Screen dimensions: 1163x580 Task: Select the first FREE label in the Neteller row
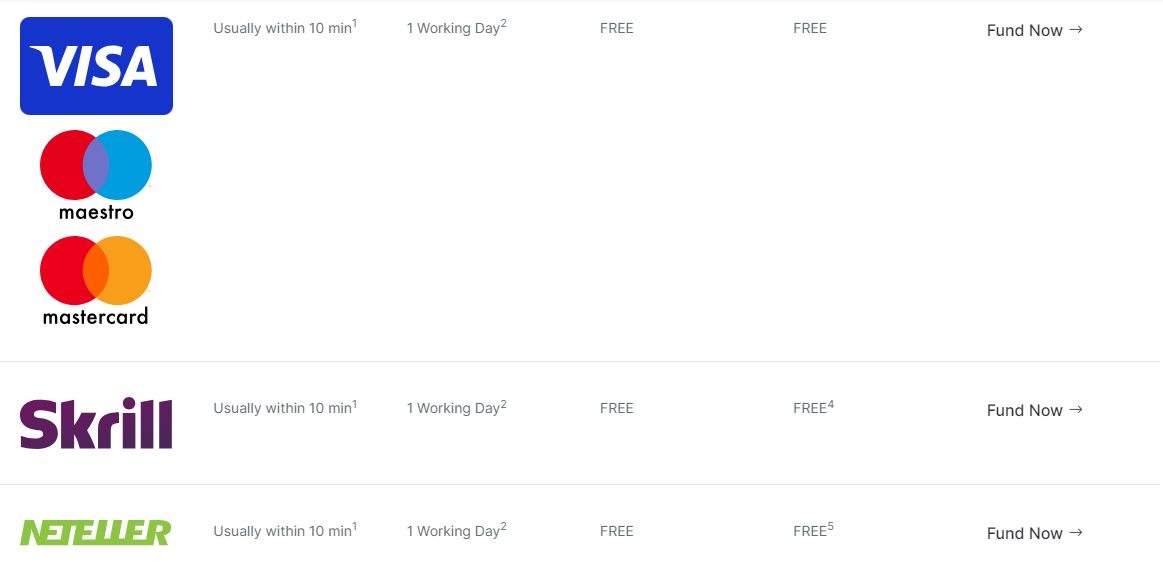[616, 531]
